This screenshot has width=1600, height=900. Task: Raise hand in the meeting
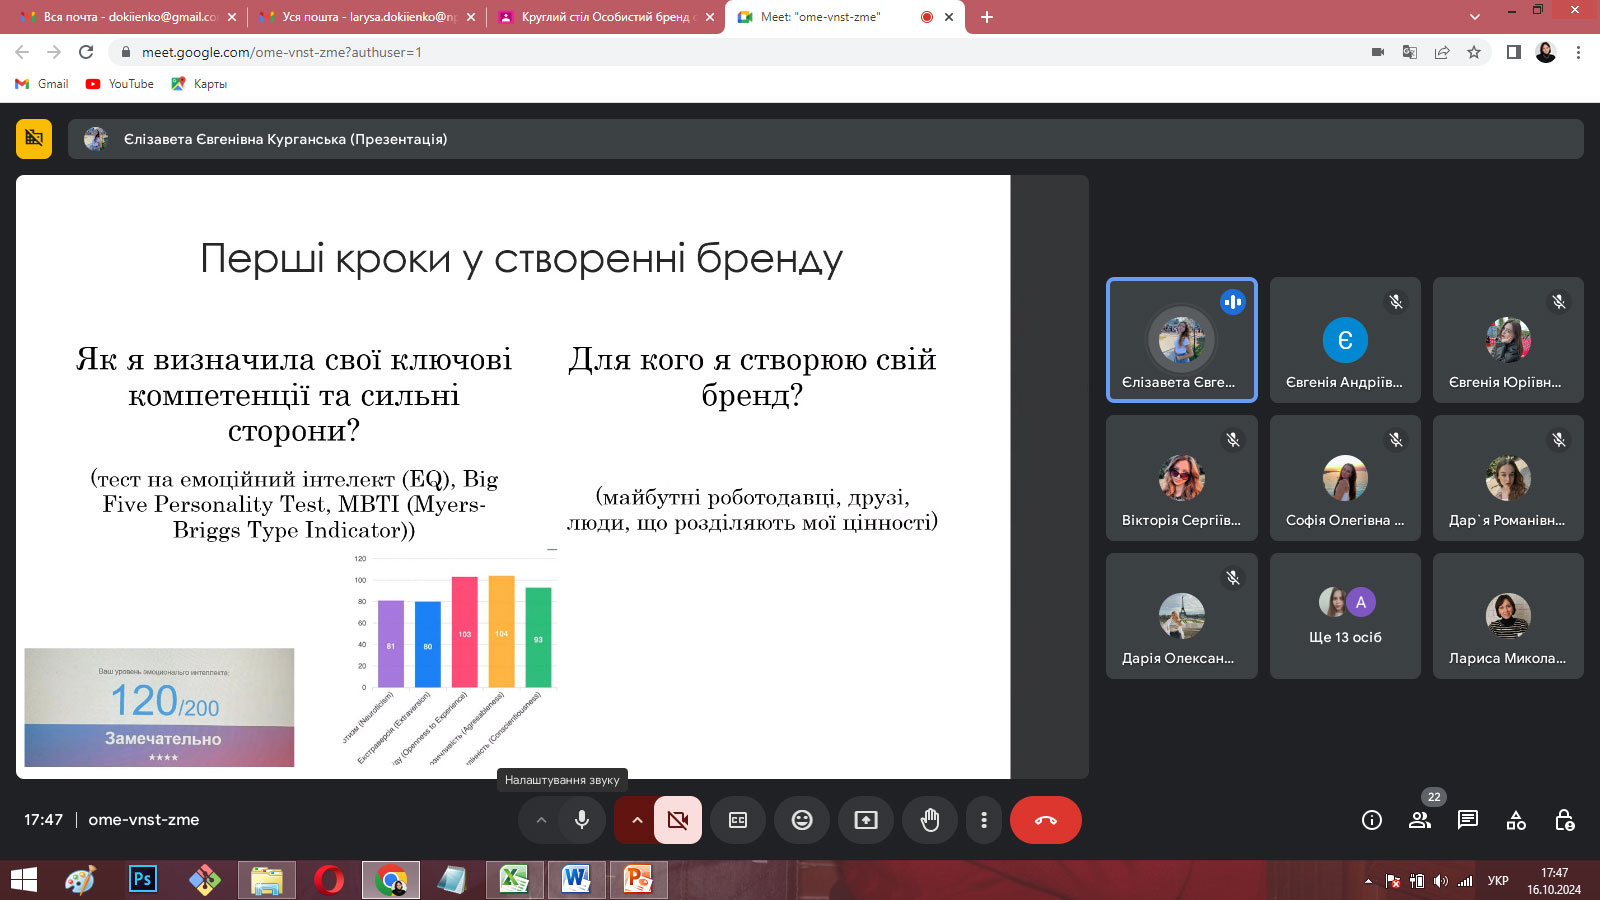tap(930, 820)
